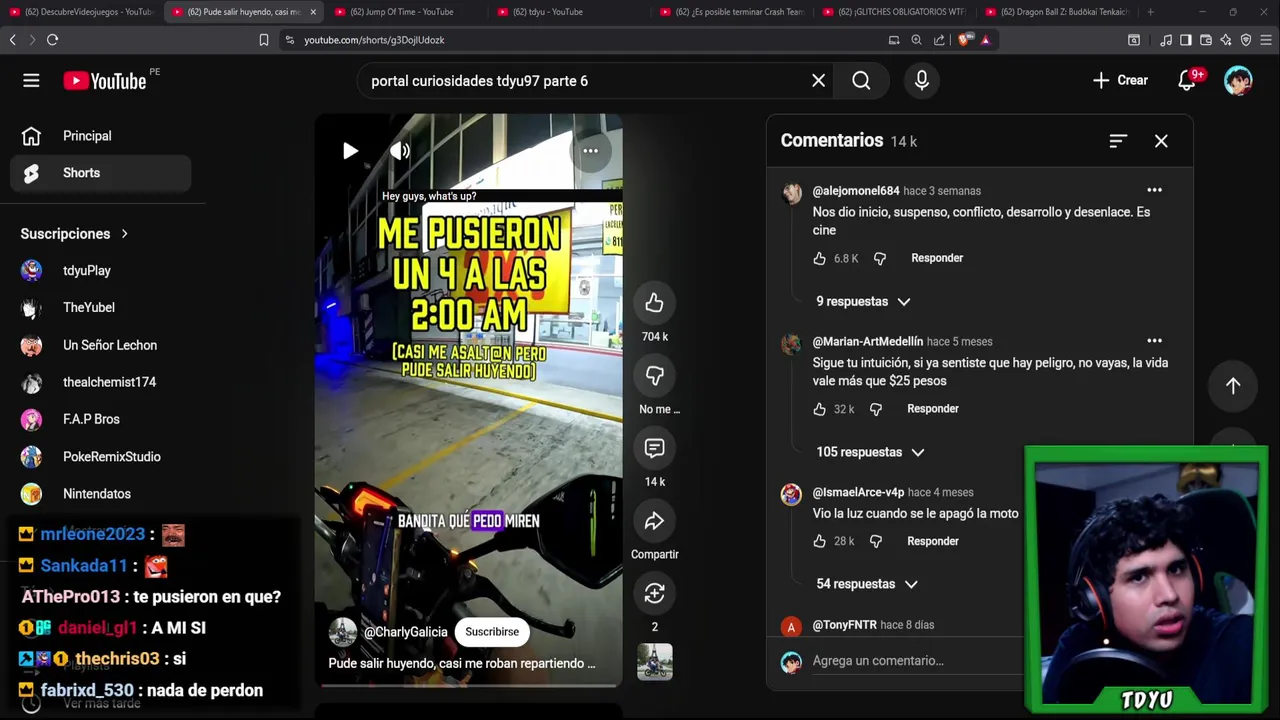Reply to @Marian-ArtMedellín's comment
Viewport: 1280px width, 720px height.
[x=933, y=409]
